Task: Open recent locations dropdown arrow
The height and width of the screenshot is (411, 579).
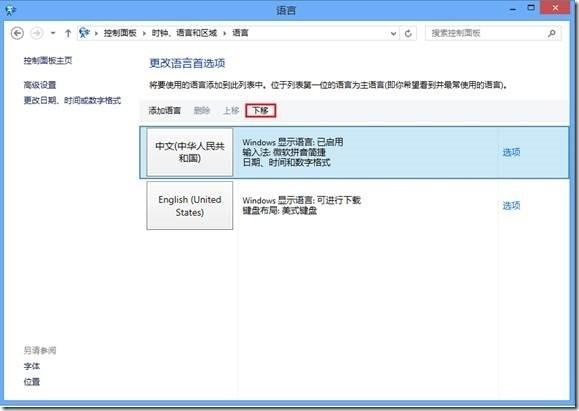Action: pos(53,33)
